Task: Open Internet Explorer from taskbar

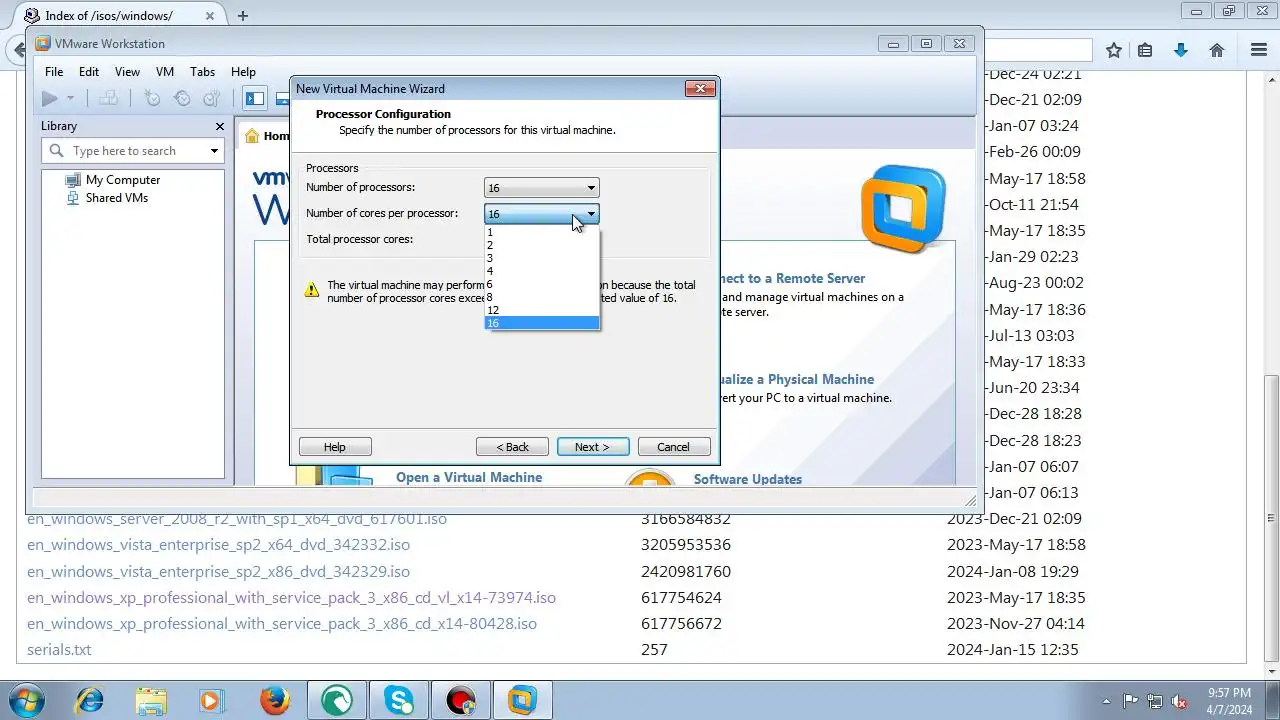Action: 89,700
